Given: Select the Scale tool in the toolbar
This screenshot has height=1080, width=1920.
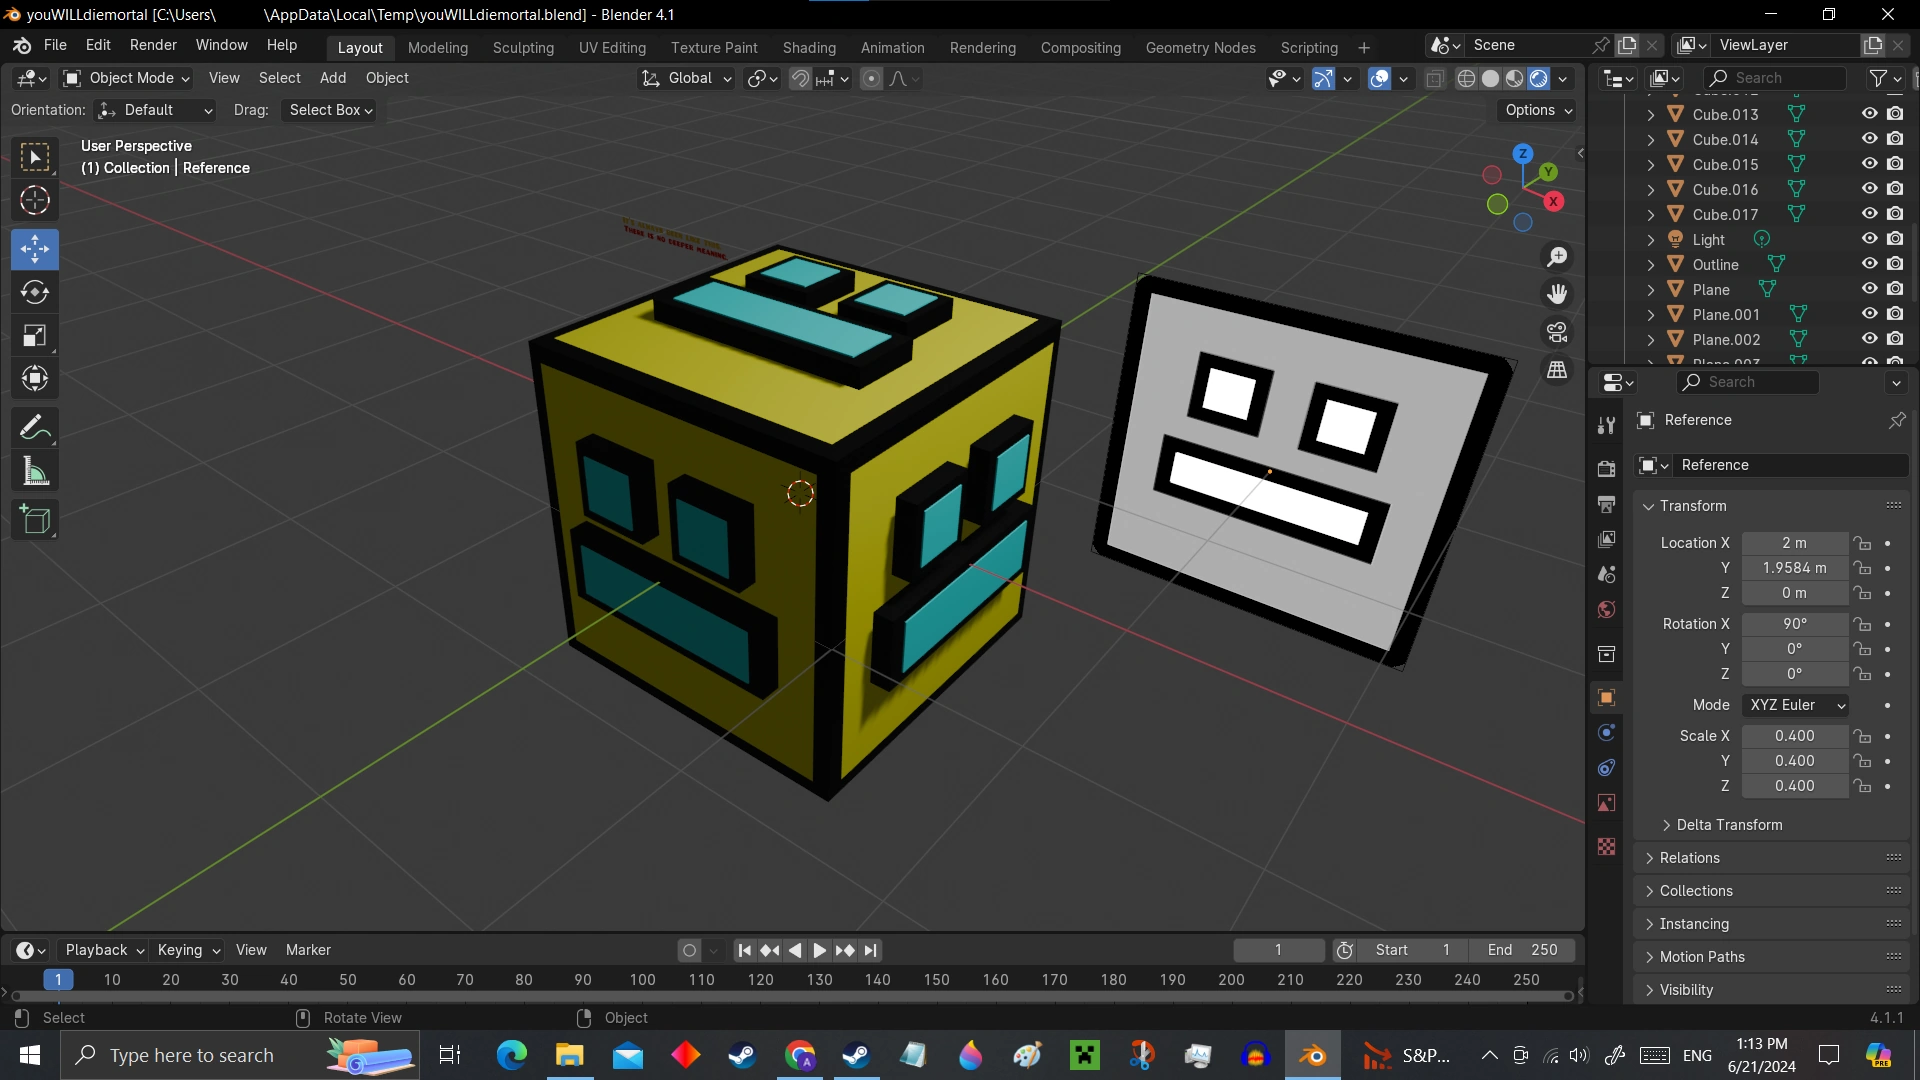Looking at the screenshot, I should (x=35, y=335).
